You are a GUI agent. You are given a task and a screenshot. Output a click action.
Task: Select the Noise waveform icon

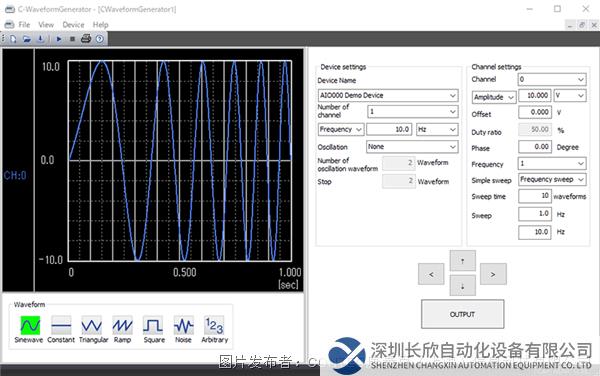[184, 326]
